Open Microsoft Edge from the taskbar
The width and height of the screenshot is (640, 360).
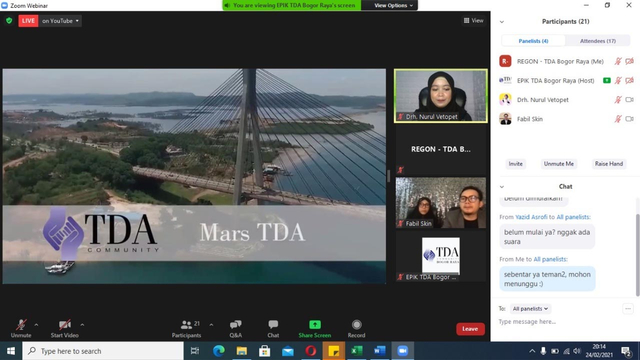(219, 351)
